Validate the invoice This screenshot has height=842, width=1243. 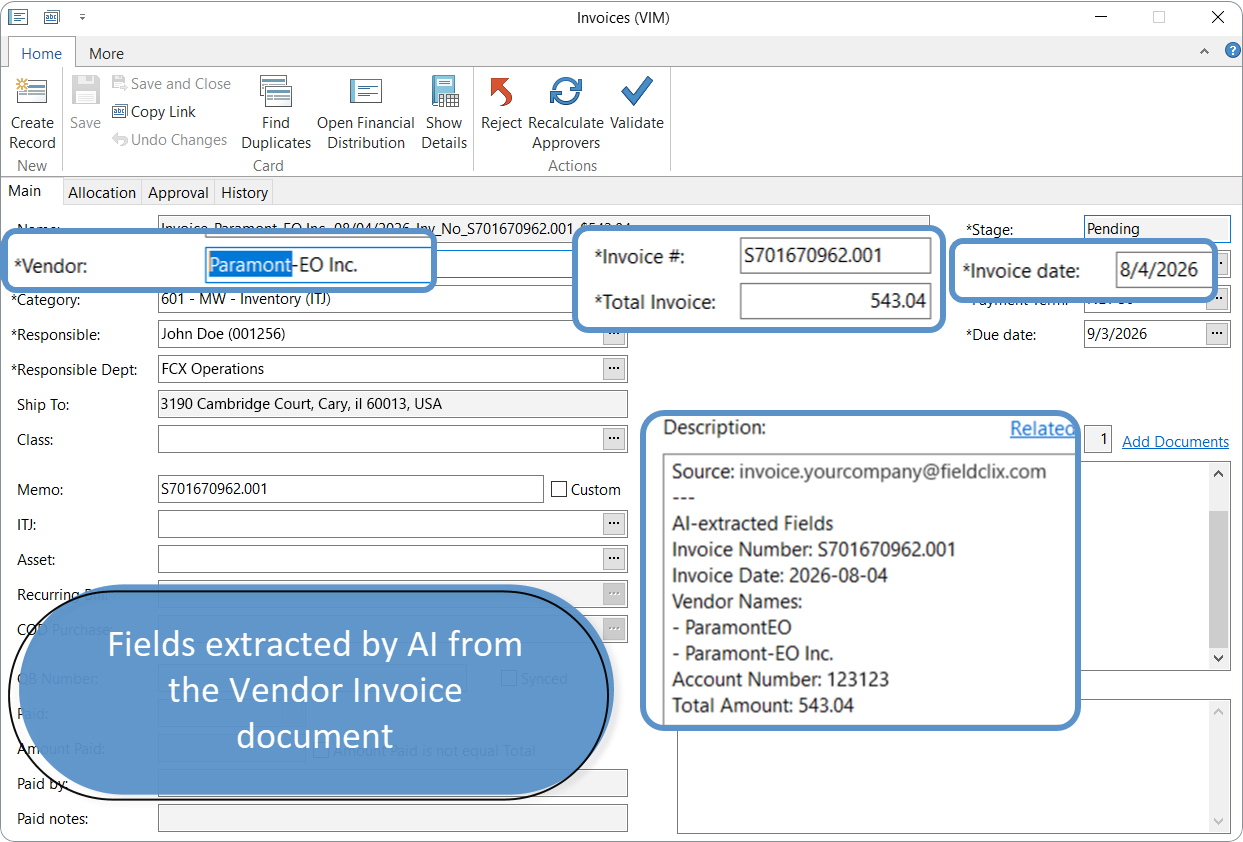click(637, 103)
